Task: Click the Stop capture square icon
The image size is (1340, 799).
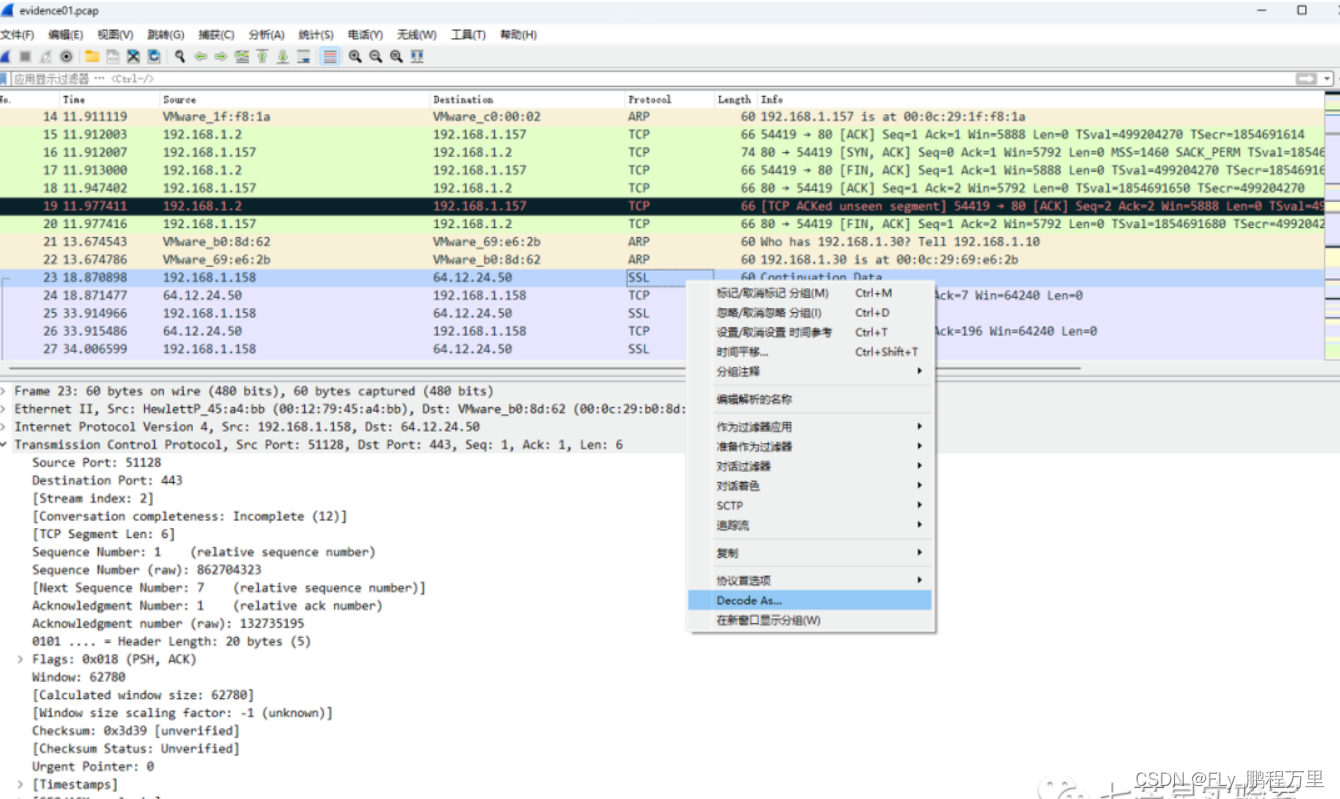Action: click(x=26, y=57)
